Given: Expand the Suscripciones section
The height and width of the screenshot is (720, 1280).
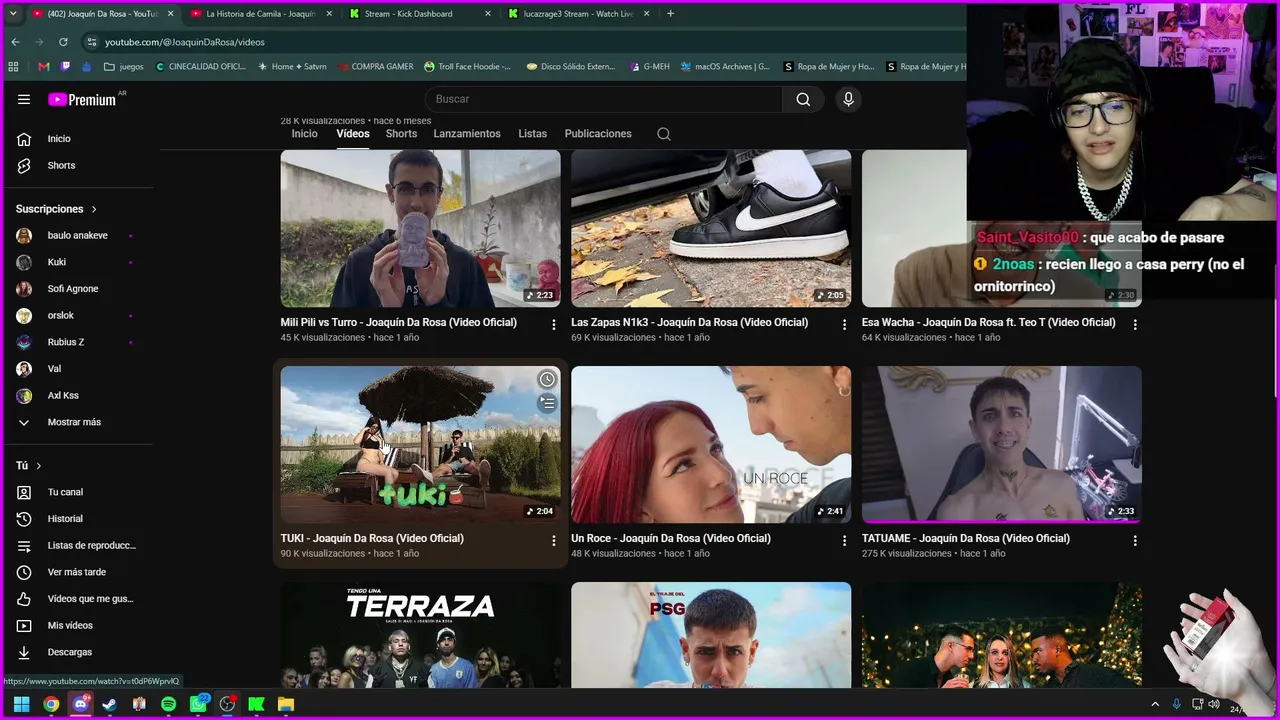Looking at the screenshot, I should point(57,209).
